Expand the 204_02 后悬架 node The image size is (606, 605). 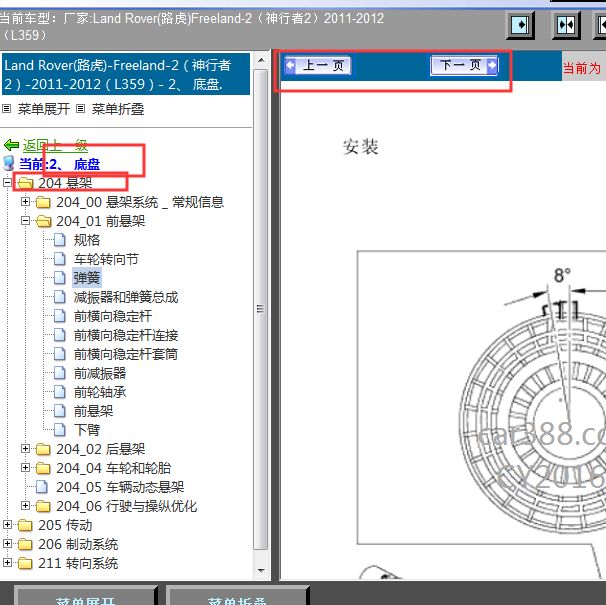[26, 449]
